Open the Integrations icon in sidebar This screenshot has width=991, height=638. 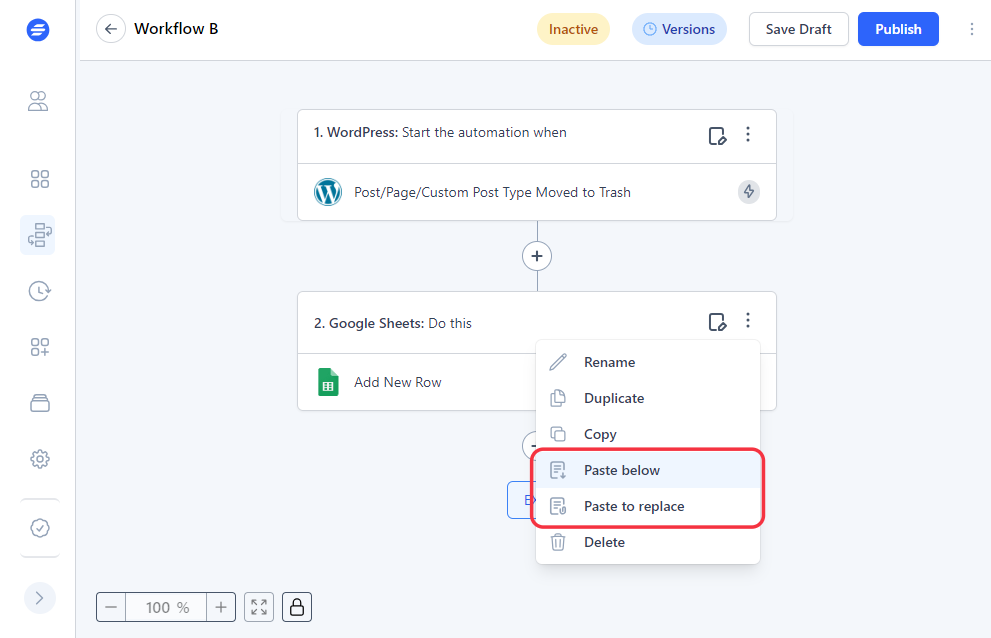pyautogui.click(x=40, y=347)
